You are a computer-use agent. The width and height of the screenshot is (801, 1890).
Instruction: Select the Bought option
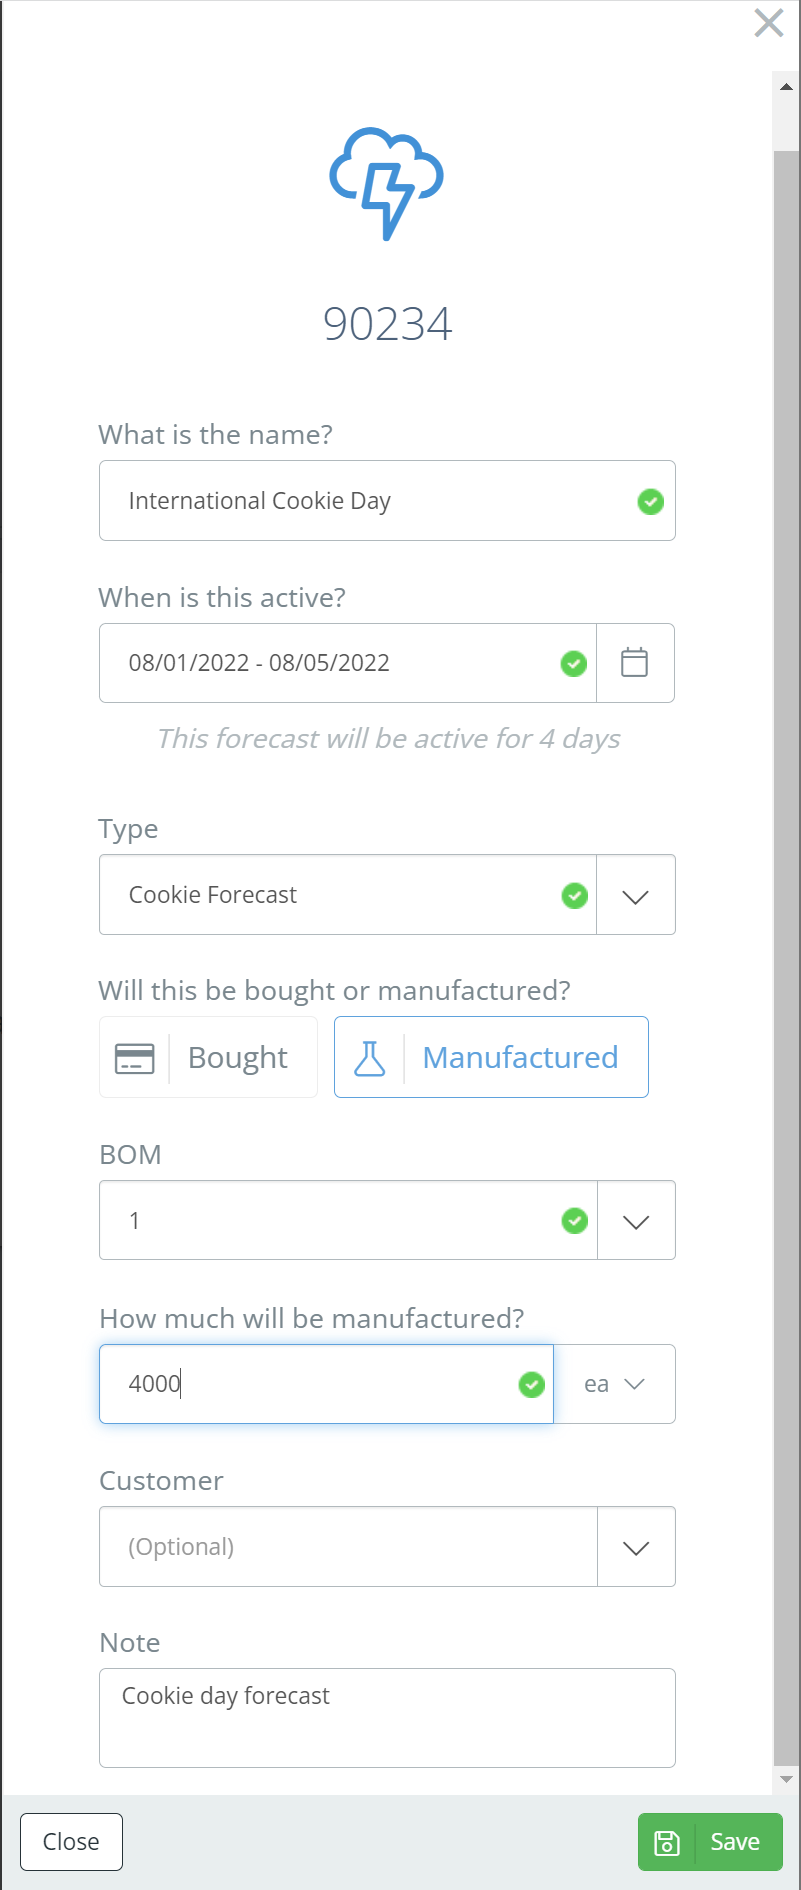238,1058
